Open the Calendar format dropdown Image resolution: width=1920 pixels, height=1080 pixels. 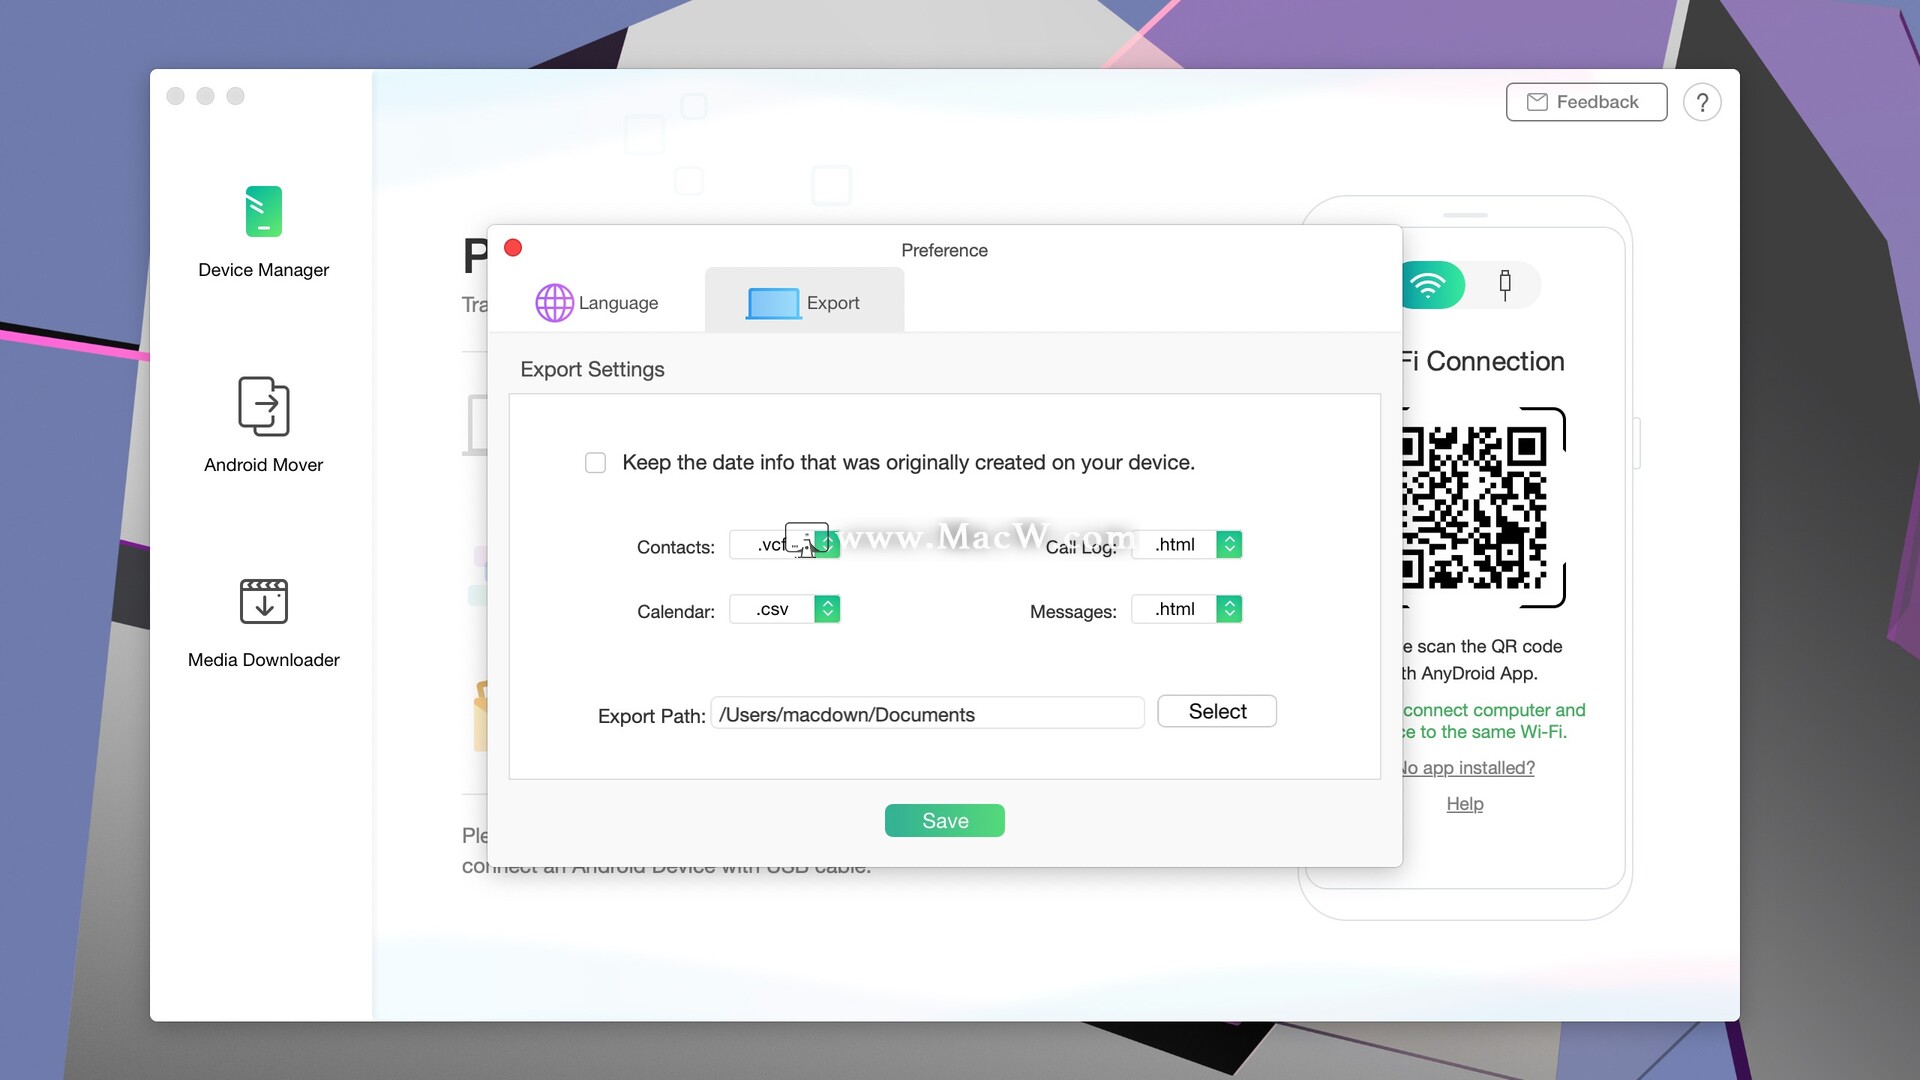785,609
